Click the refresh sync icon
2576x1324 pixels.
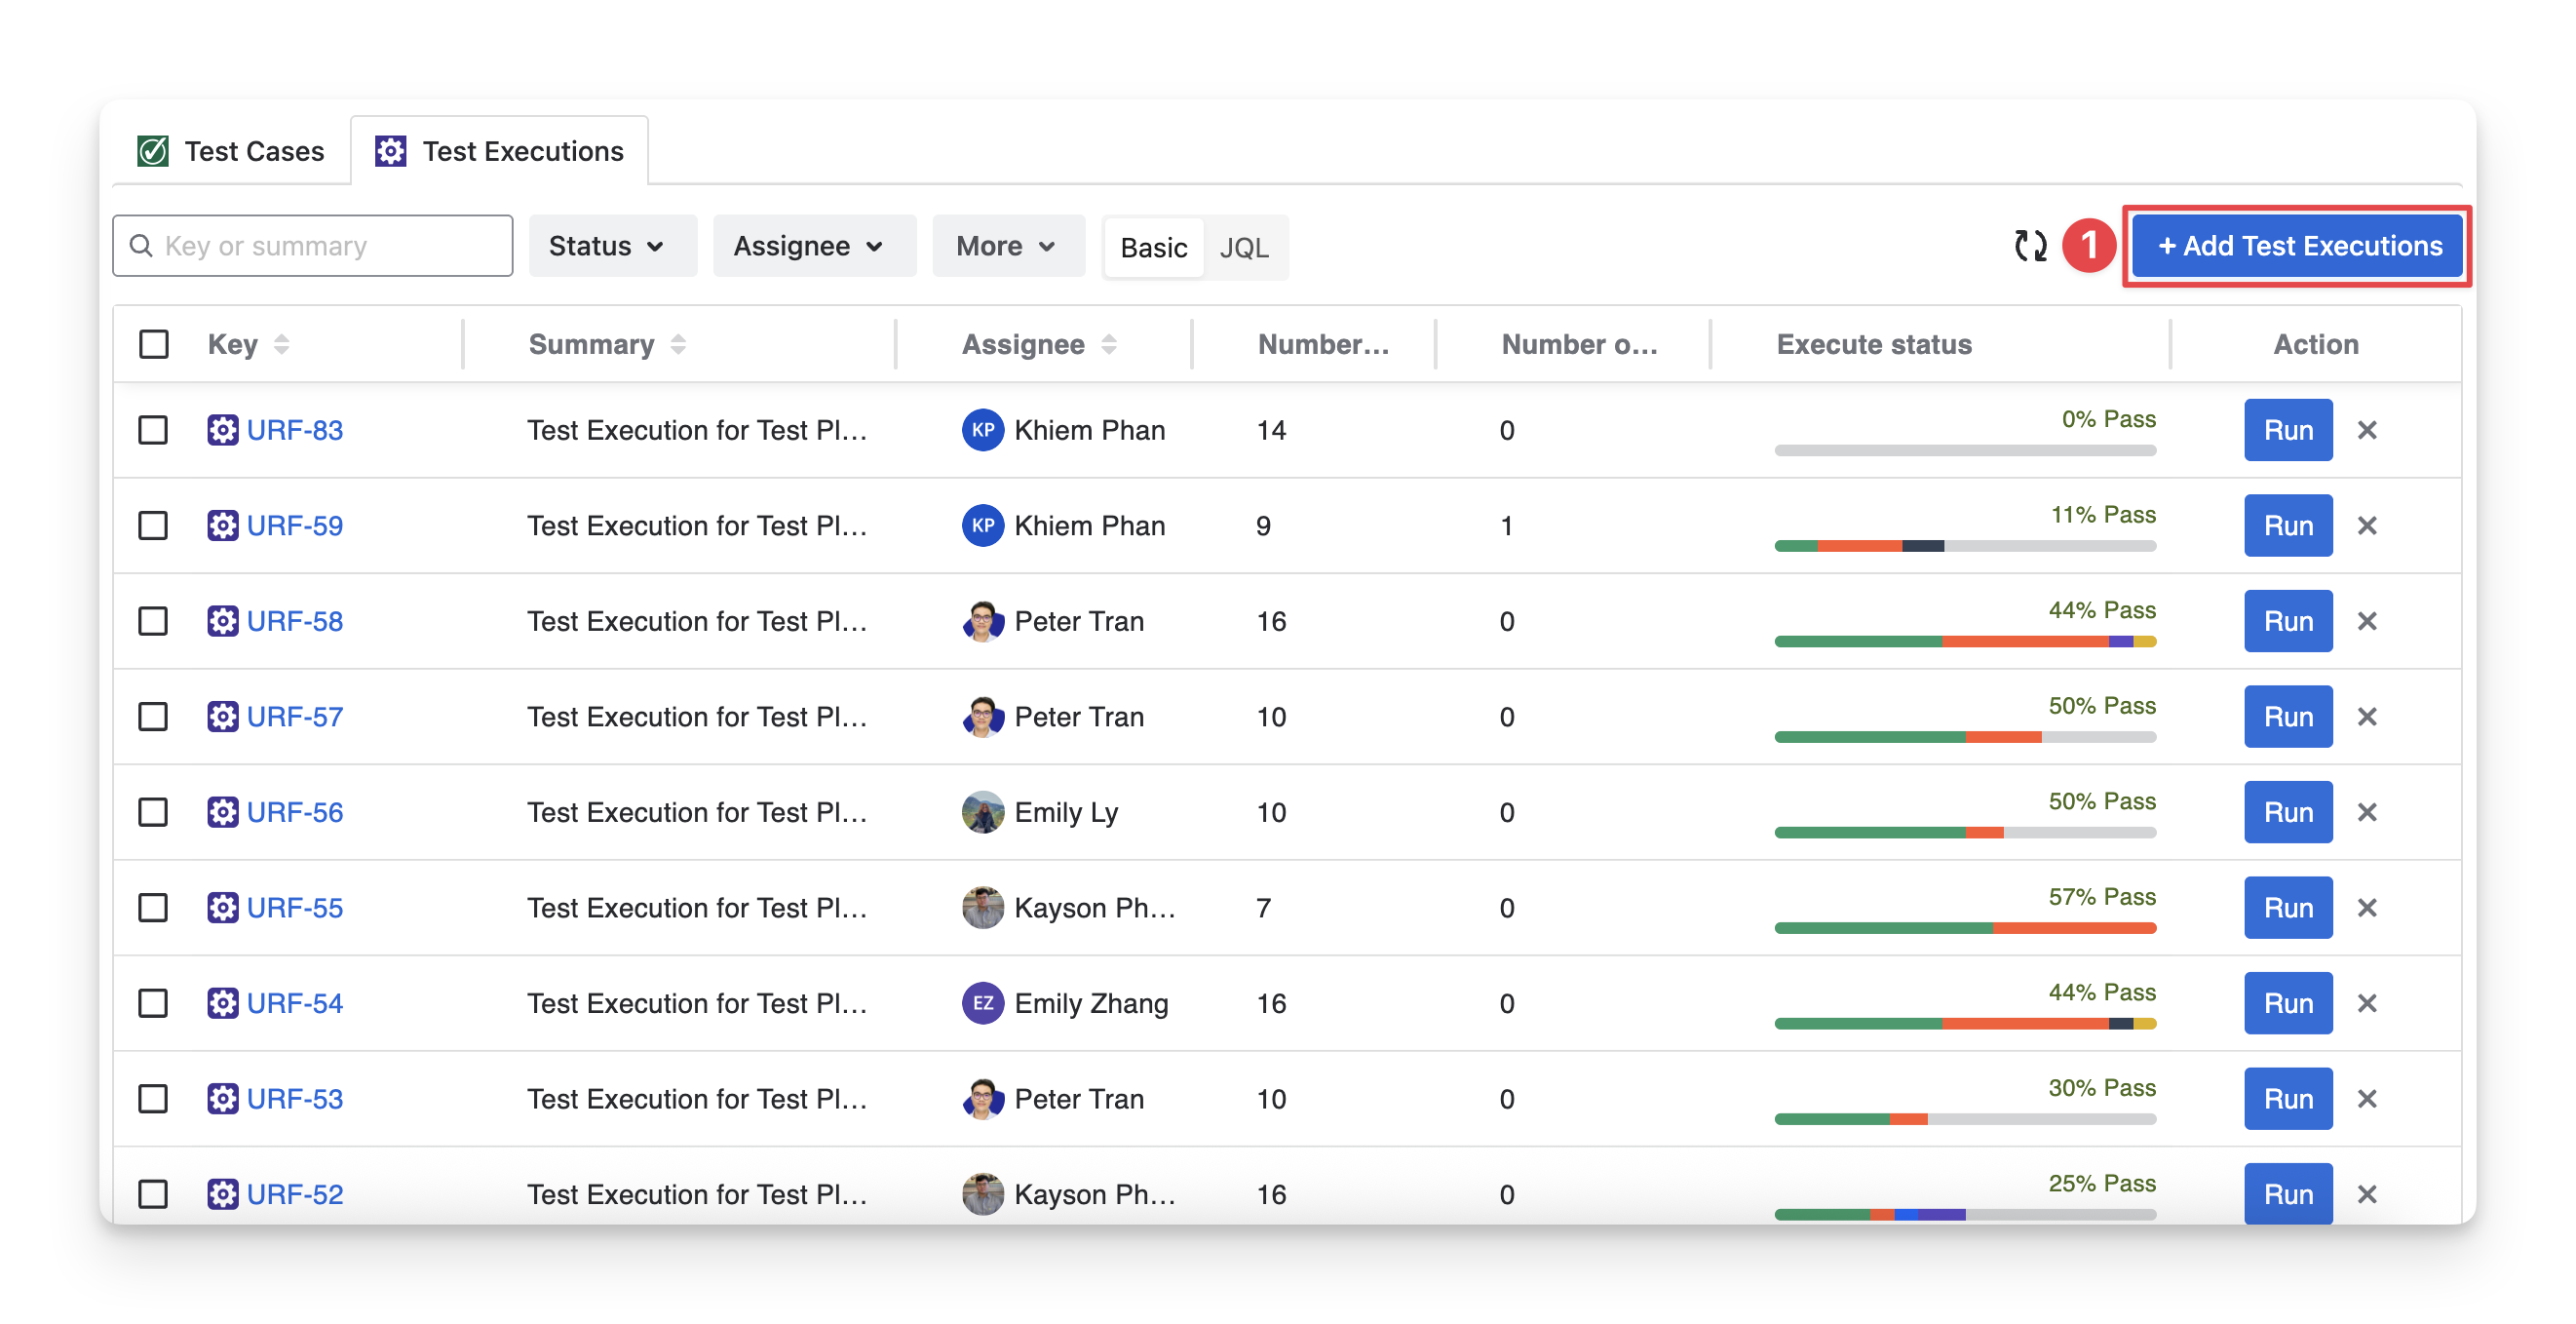click(x=2030, y=246)
